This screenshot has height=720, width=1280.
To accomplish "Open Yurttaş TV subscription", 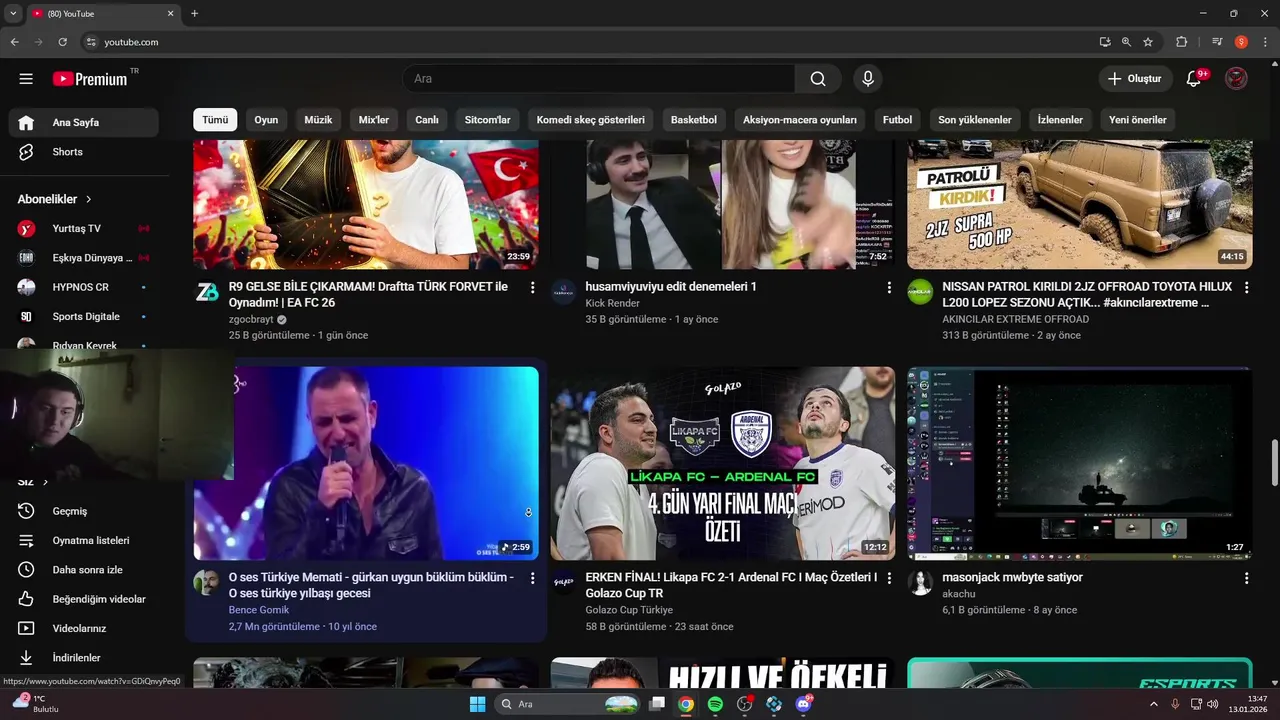I will pos(84,229).
